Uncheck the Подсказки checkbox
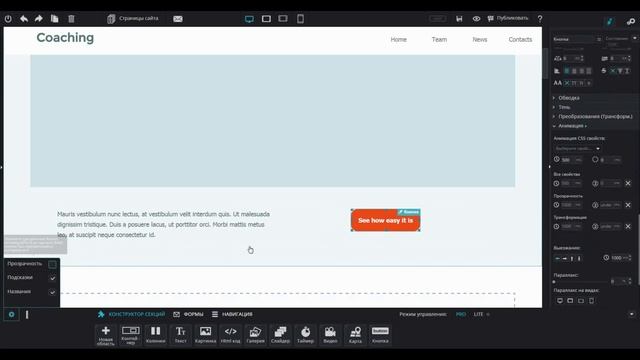 pyautogui.click(x=52, y=278)
